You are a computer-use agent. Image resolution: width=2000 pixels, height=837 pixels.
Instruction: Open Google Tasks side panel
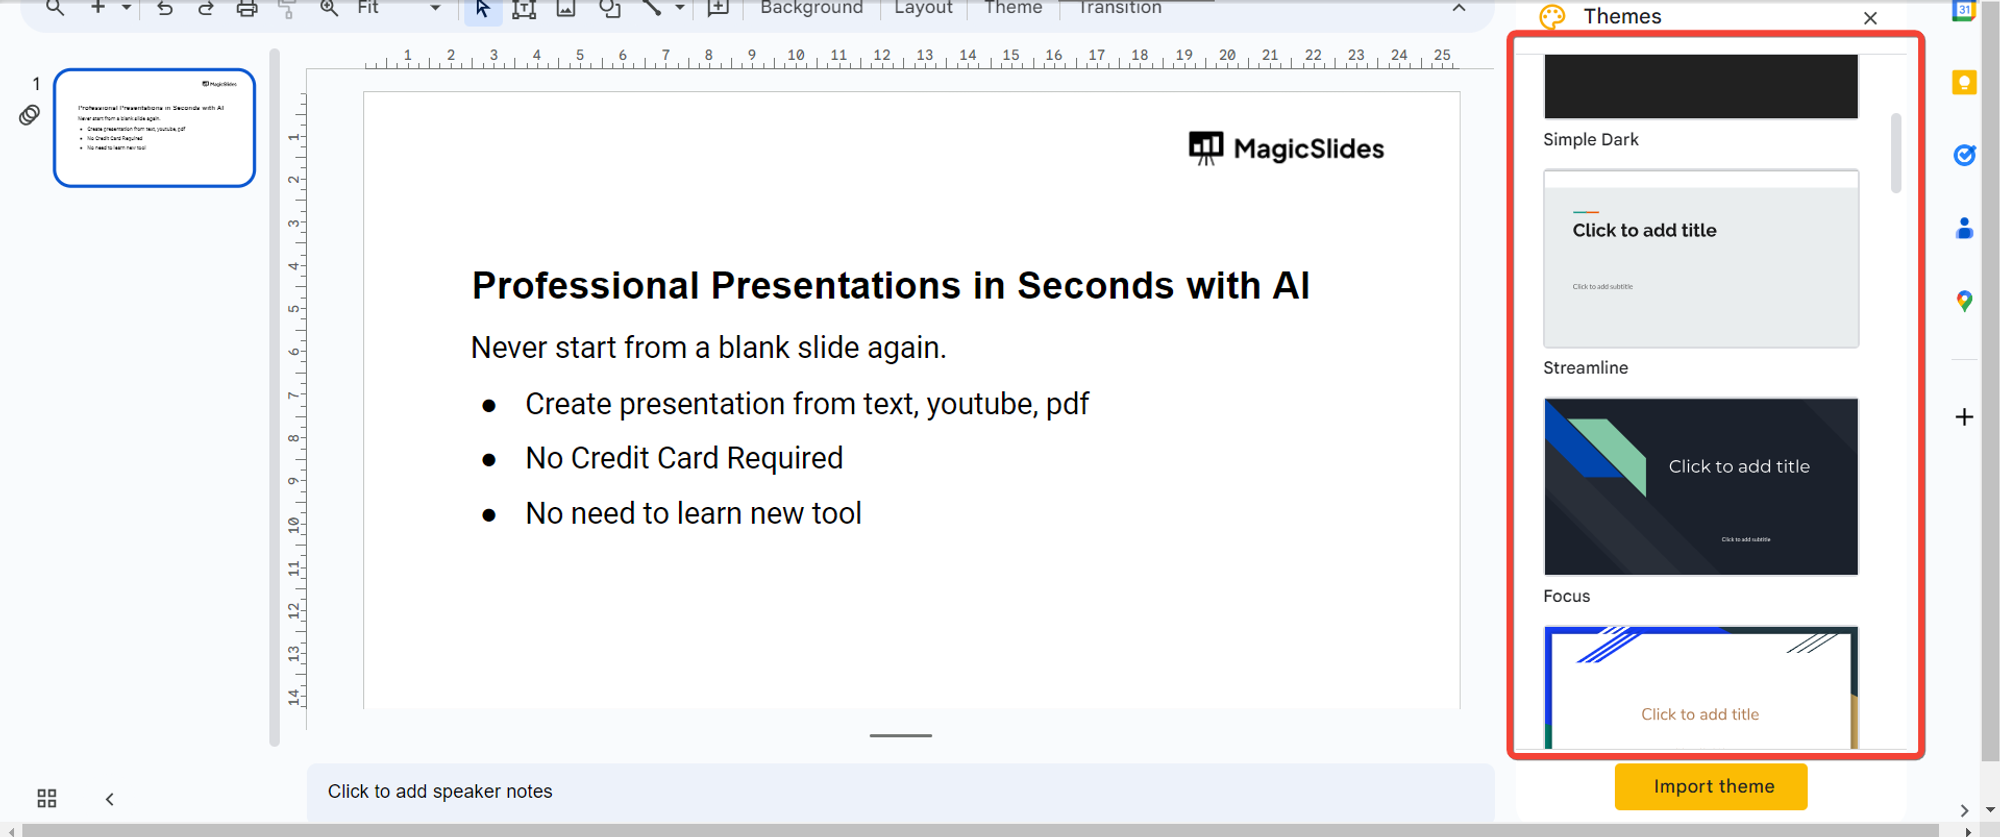(x=1964, y=155)
